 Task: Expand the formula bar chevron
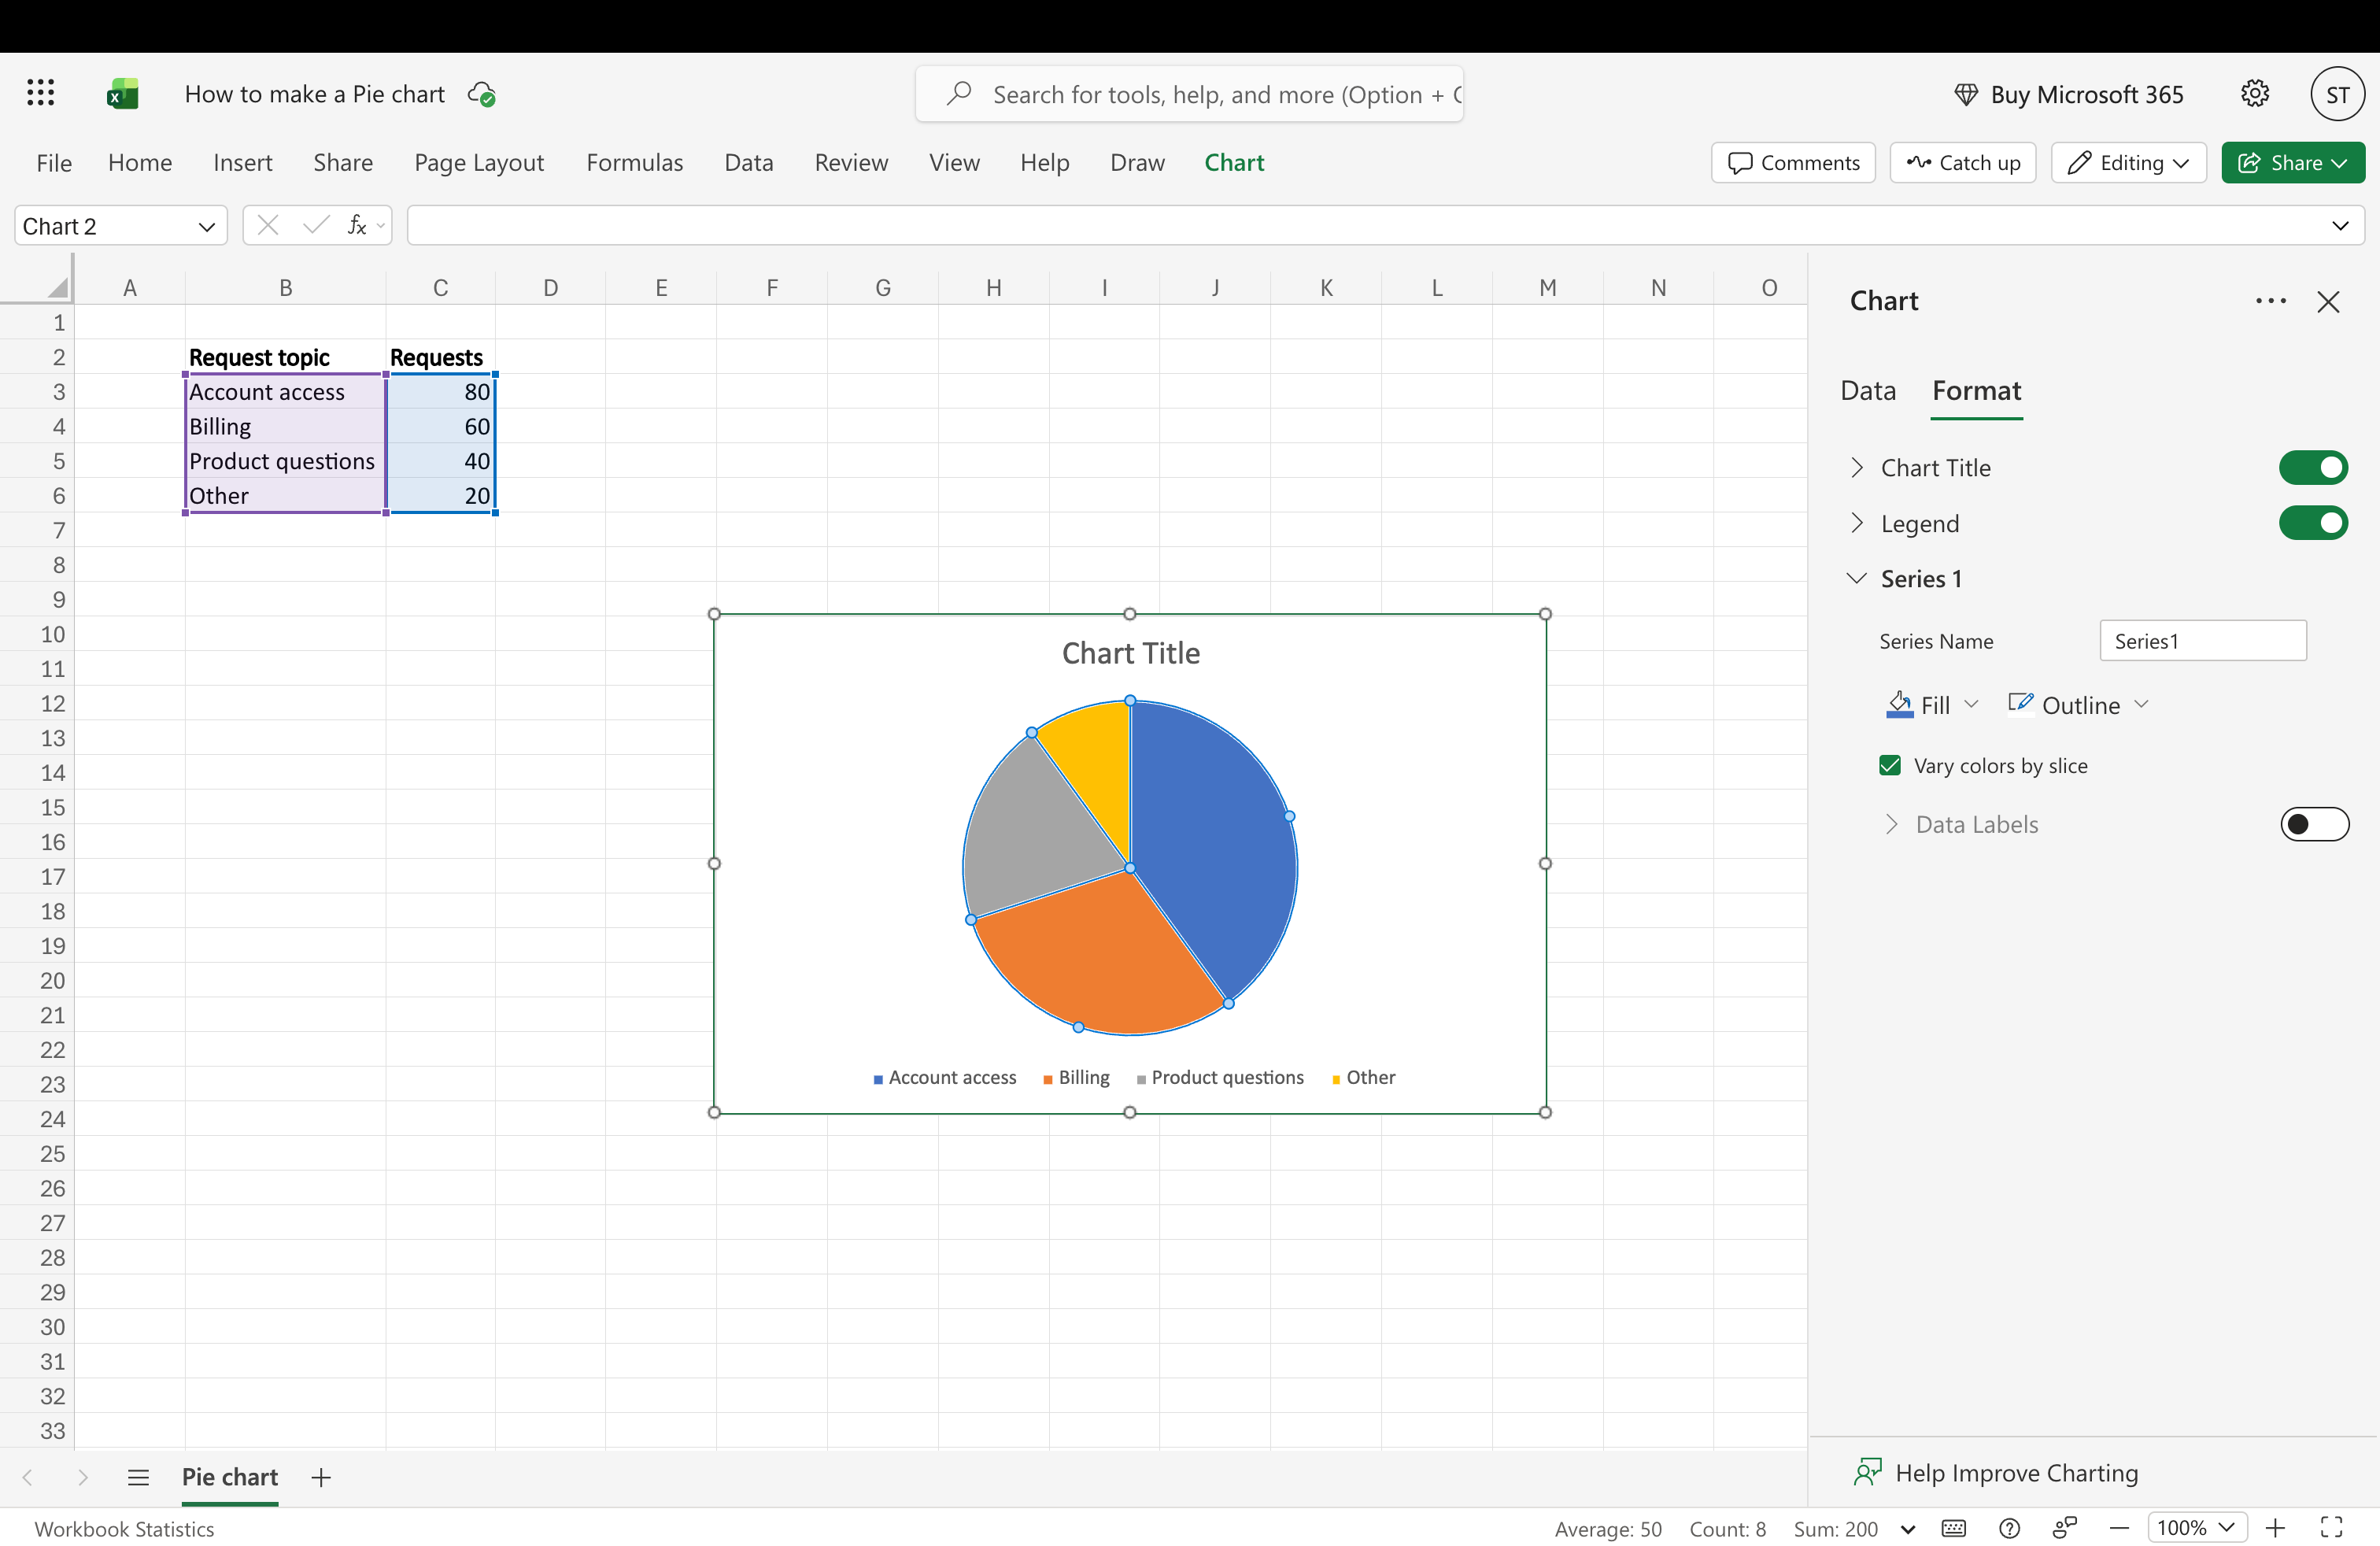[x=2340, y=226]
